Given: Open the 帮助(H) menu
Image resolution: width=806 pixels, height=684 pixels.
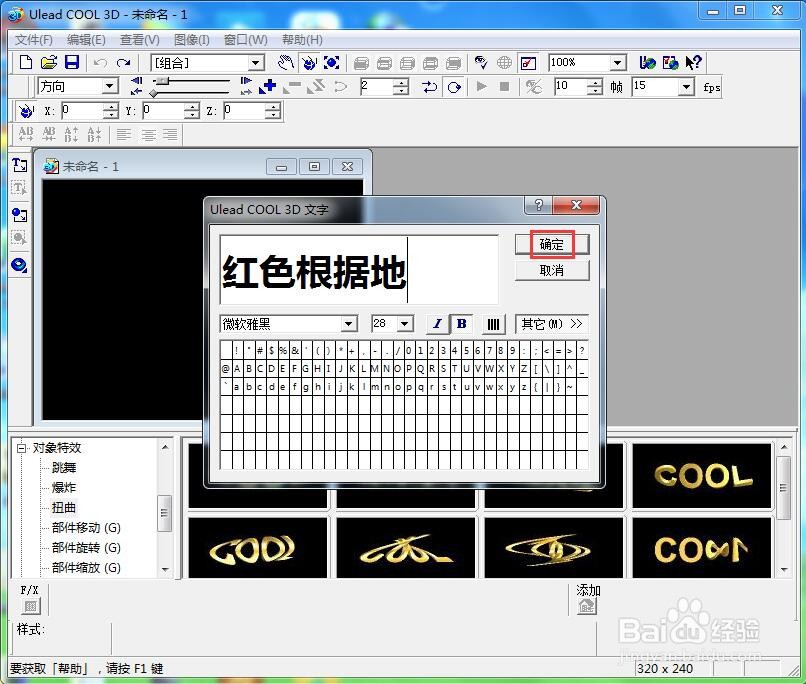Looking at the screenshot, I should tap(302, 40).
